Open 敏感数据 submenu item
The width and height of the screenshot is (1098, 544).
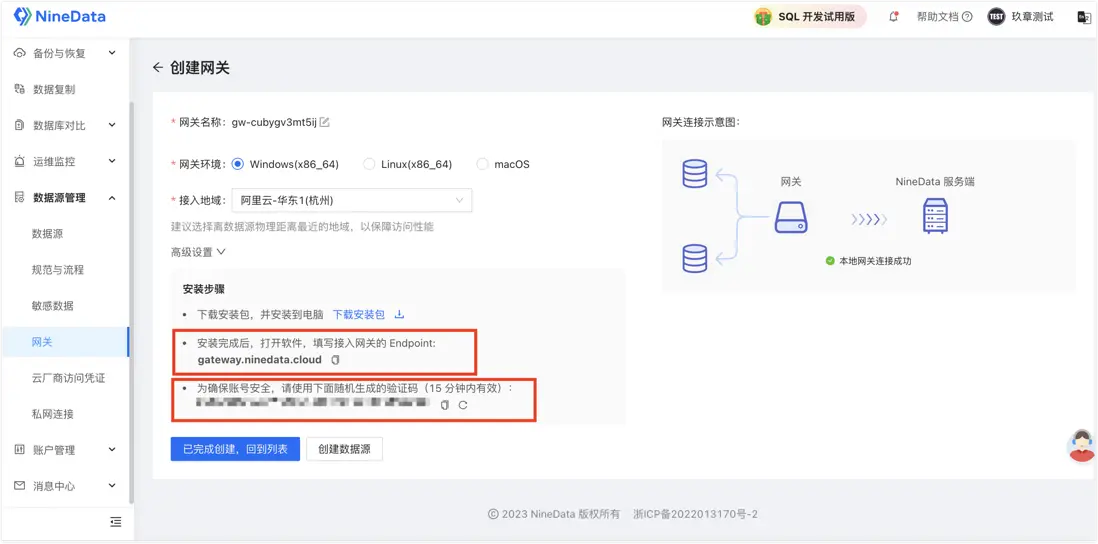pyautogui.click(x=53, y=305)
